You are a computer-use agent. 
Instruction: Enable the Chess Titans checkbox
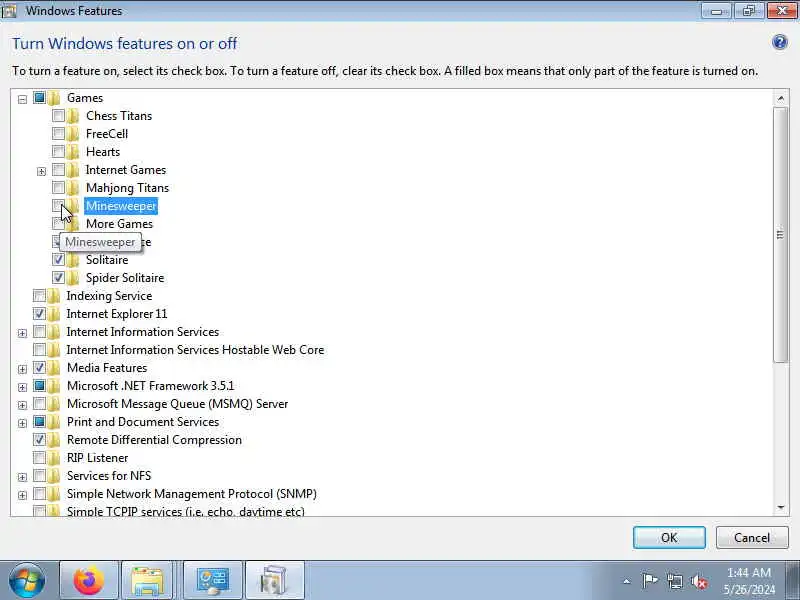point(58,115)
